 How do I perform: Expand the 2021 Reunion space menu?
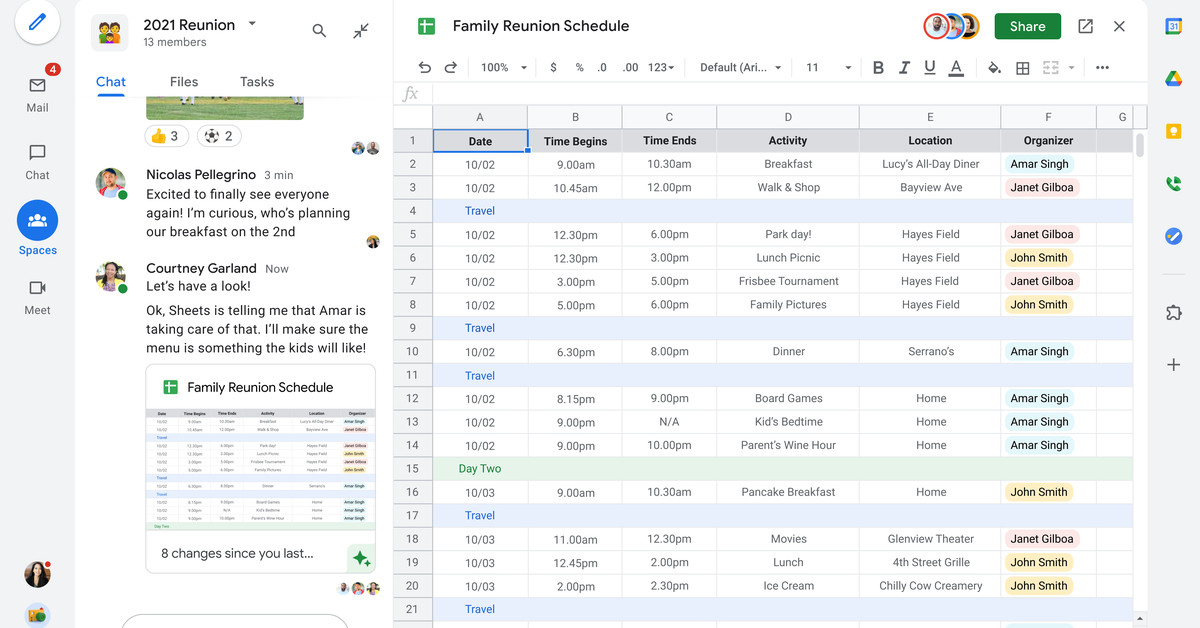(x=252, y=24)
